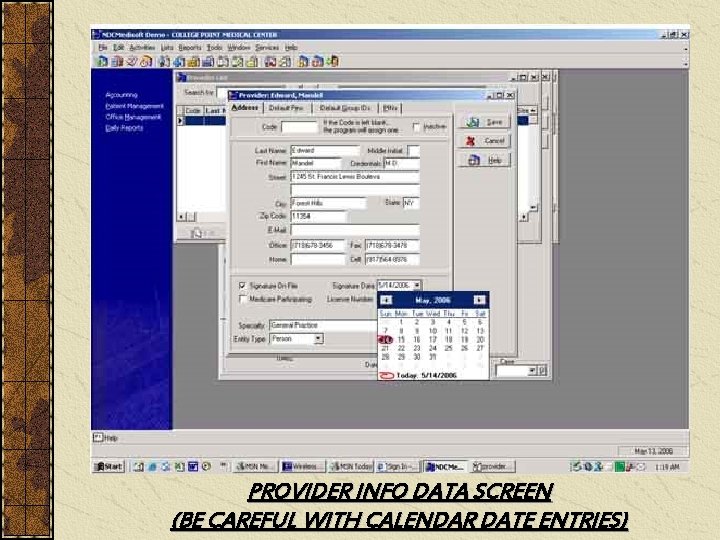Image resolution: width=720 pixels, height=540 pixels.
Task: Click the Help button in provider dialog
Action: click(x=484, y=160)
